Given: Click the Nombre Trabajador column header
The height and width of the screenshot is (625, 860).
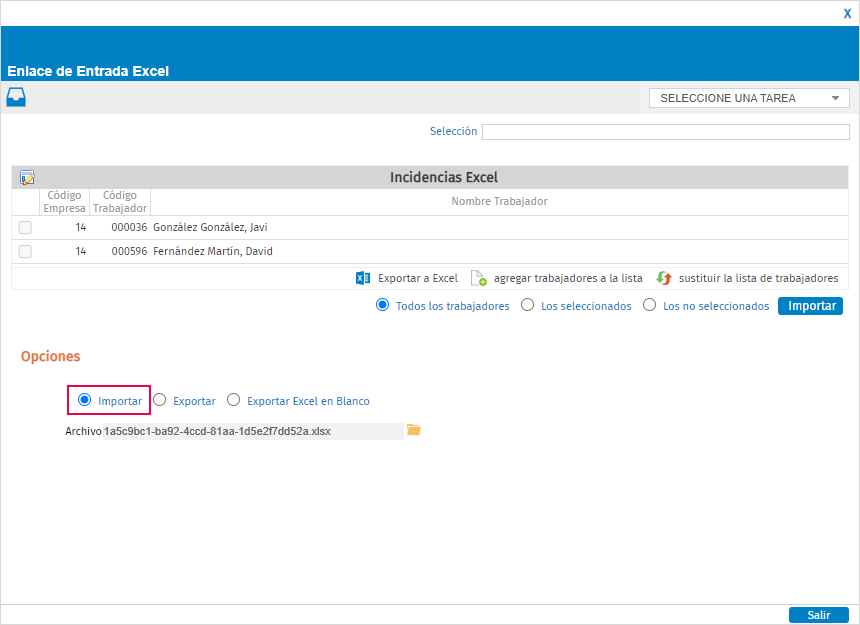Looking at the screenshot, I should click(499, 202).
